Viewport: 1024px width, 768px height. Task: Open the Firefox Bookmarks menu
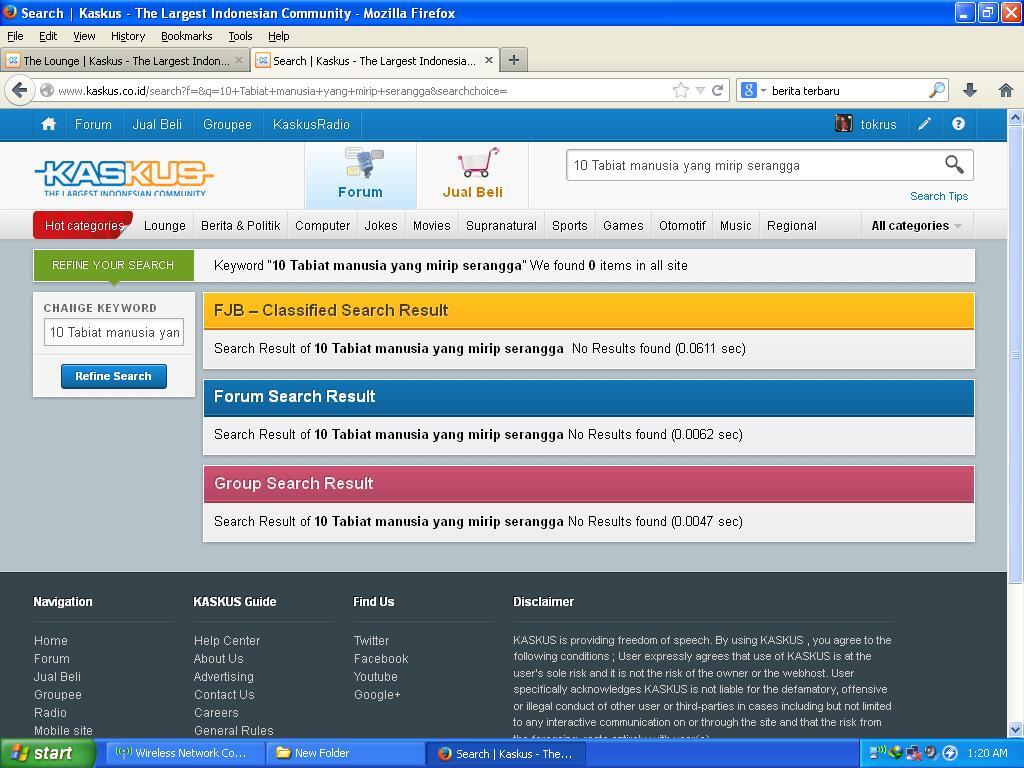pyautogui.click(x=186, y=36)
